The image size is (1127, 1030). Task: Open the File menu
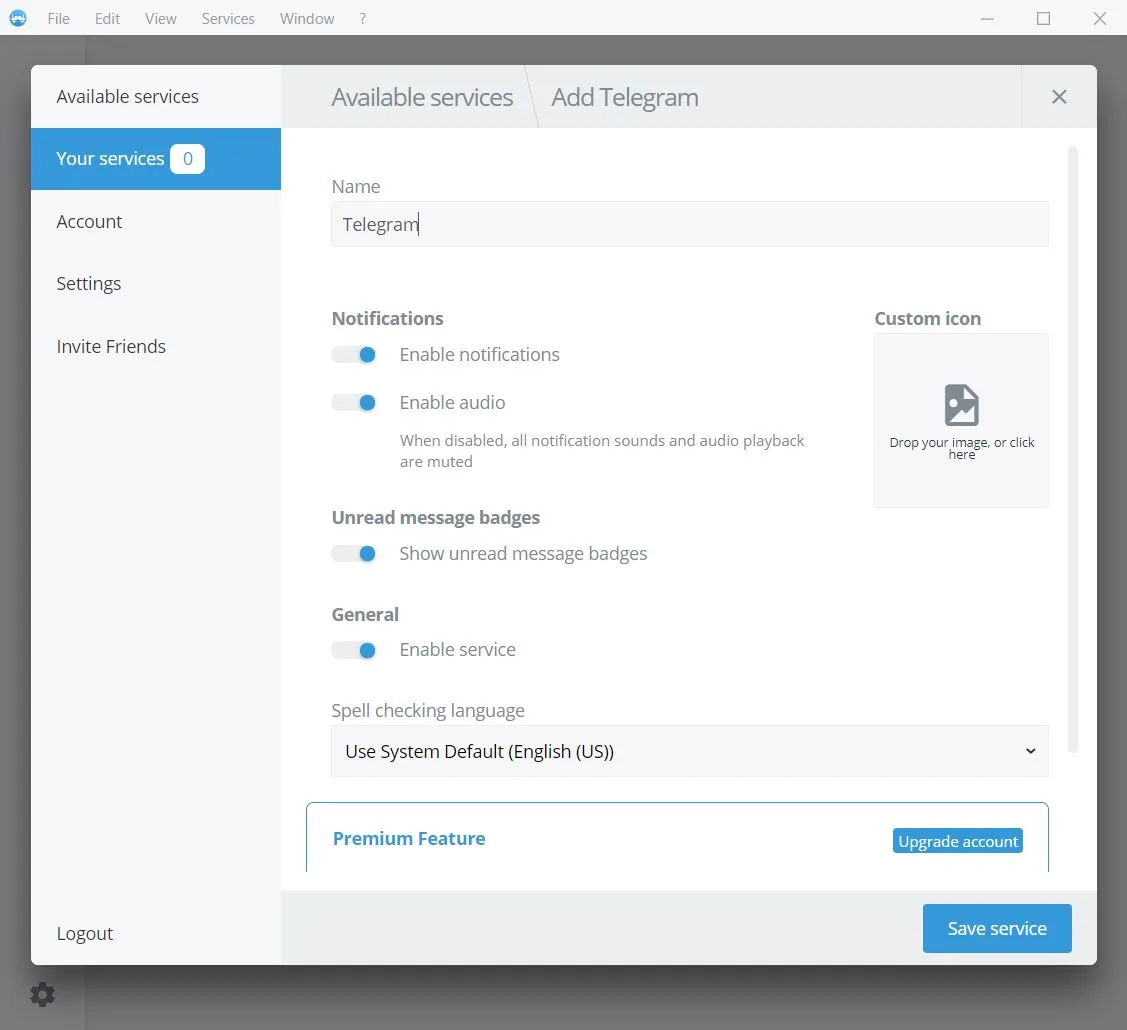pyautogui.click(x=58, y=19)
